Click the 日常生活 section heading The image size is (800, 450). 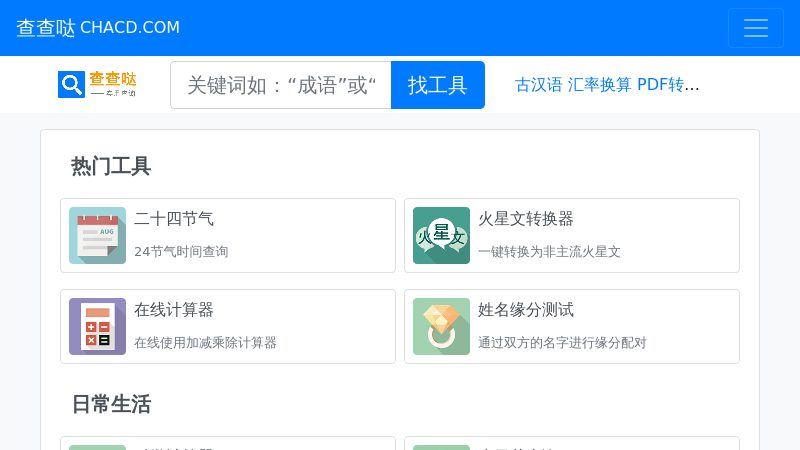tap(111, 404)
